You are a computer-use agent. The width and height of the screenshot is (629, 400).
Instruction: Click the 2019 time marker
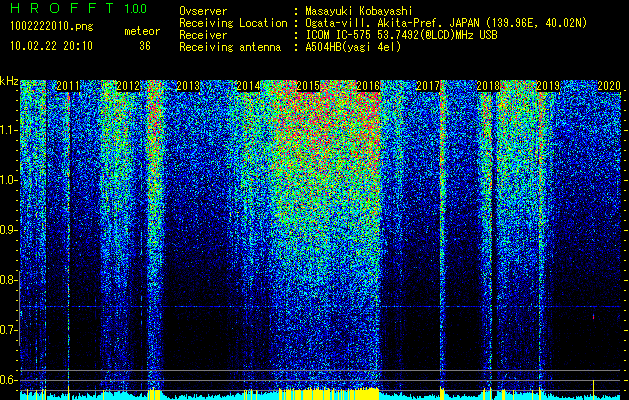[548, 86]
